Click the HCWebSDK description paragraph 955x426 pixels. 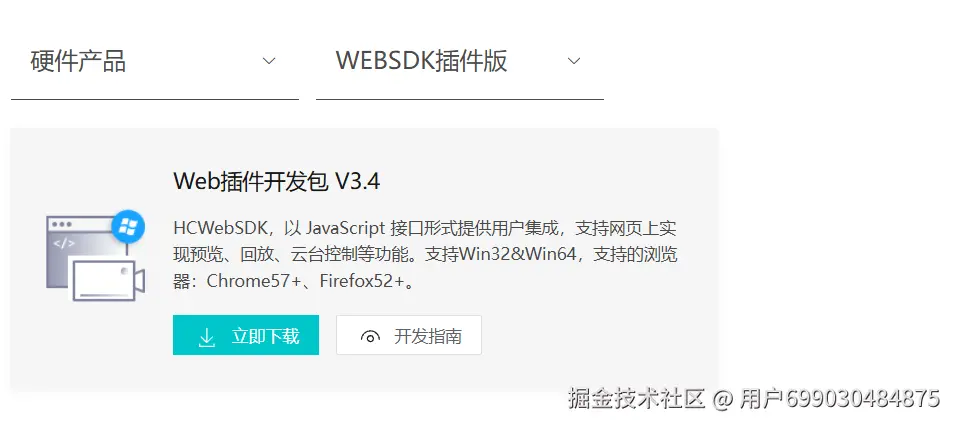pyautogui.click(x=425, y=255)
